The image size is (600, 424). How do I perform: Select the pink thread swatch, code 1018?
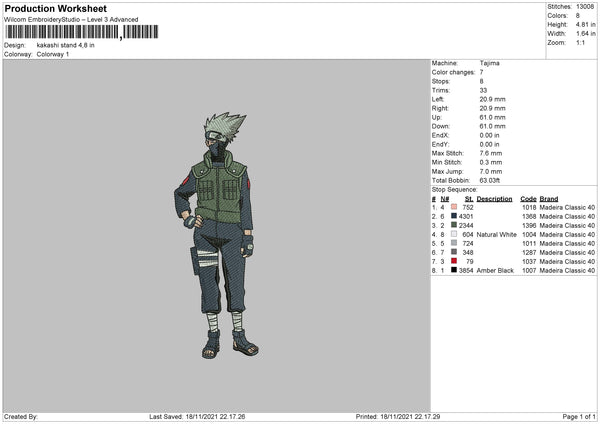coord(454,207)
